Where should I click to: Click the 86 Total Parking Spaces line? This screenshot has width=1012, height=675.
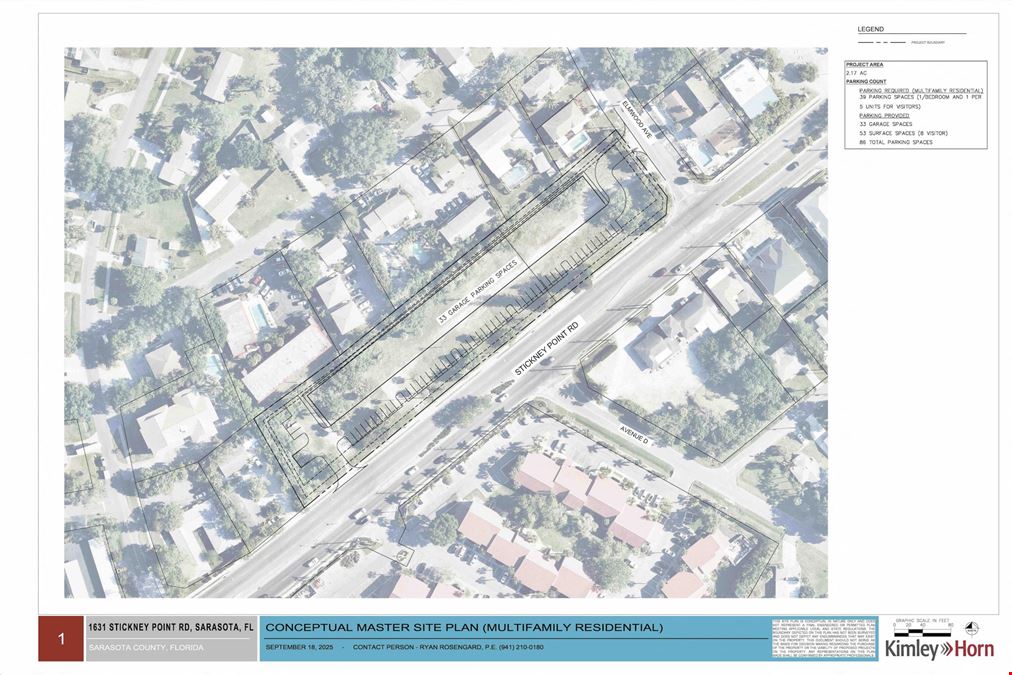pyautogui.click(x=896, y=142)
